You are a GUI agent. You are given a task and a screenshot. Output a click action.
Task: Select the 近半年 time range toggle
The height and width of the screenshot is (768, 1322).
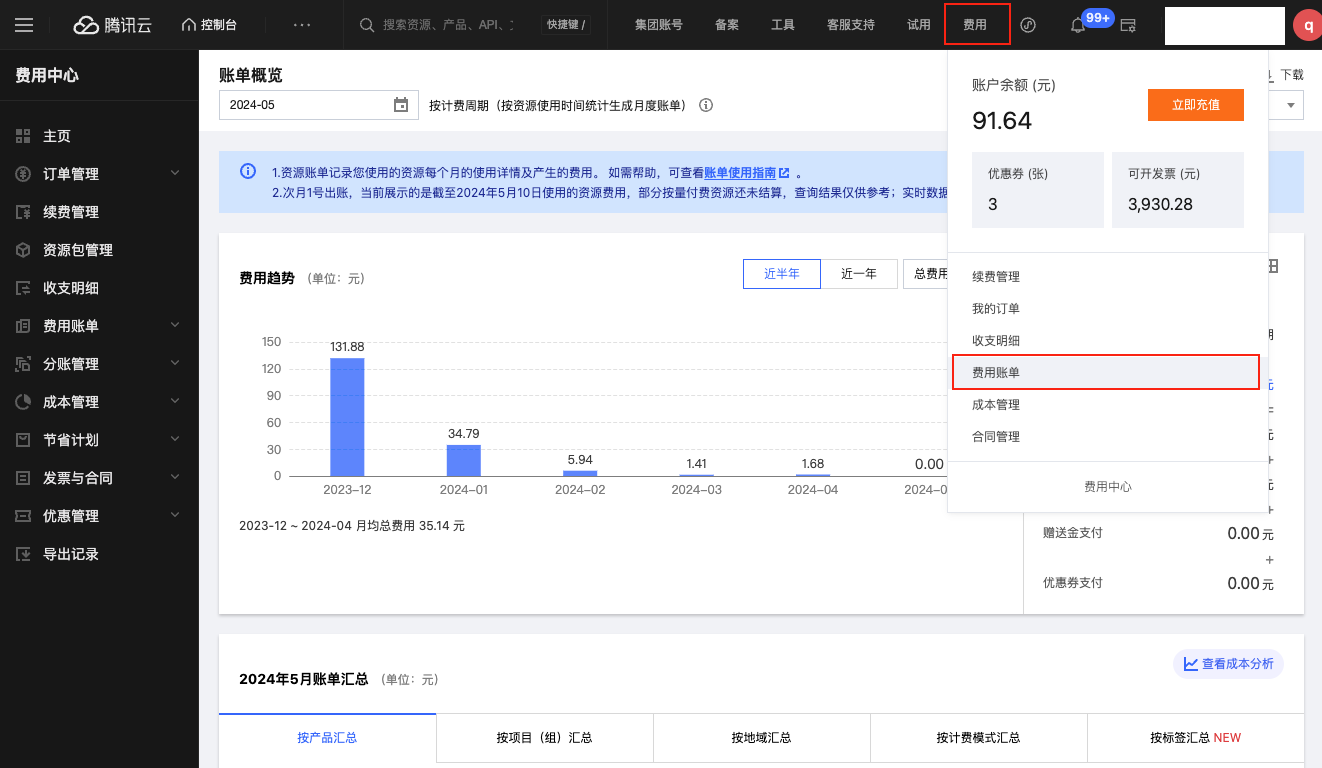point(781,274)
